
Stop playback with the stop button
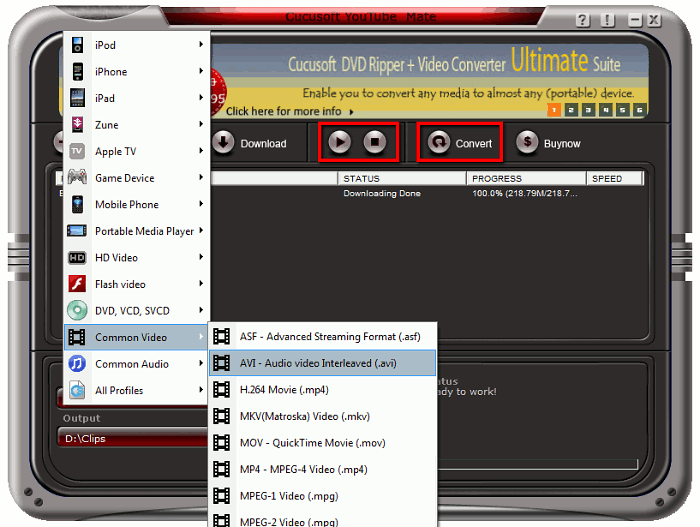click(375, 142)
